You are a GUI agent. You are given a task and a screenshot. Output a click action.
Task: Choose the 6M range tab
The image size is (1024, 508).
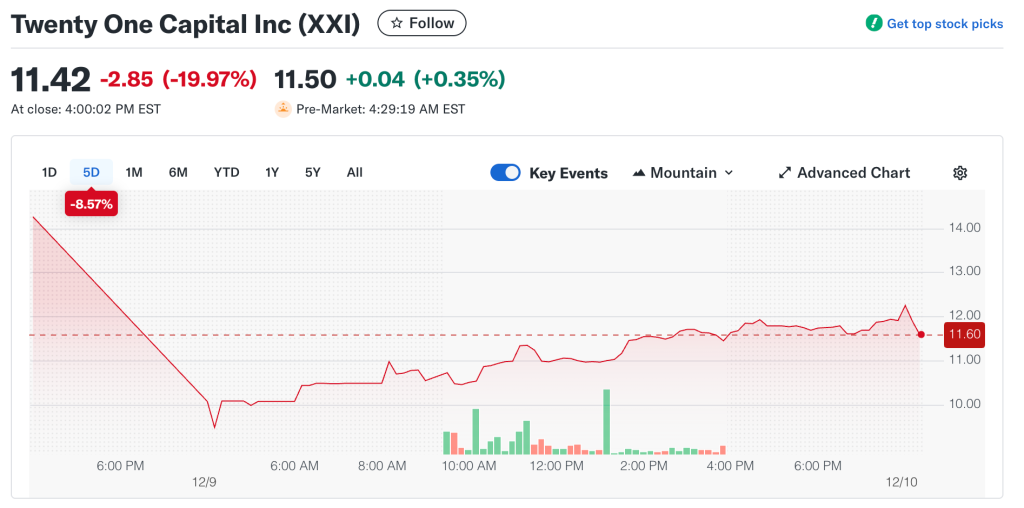click(178, 172)
